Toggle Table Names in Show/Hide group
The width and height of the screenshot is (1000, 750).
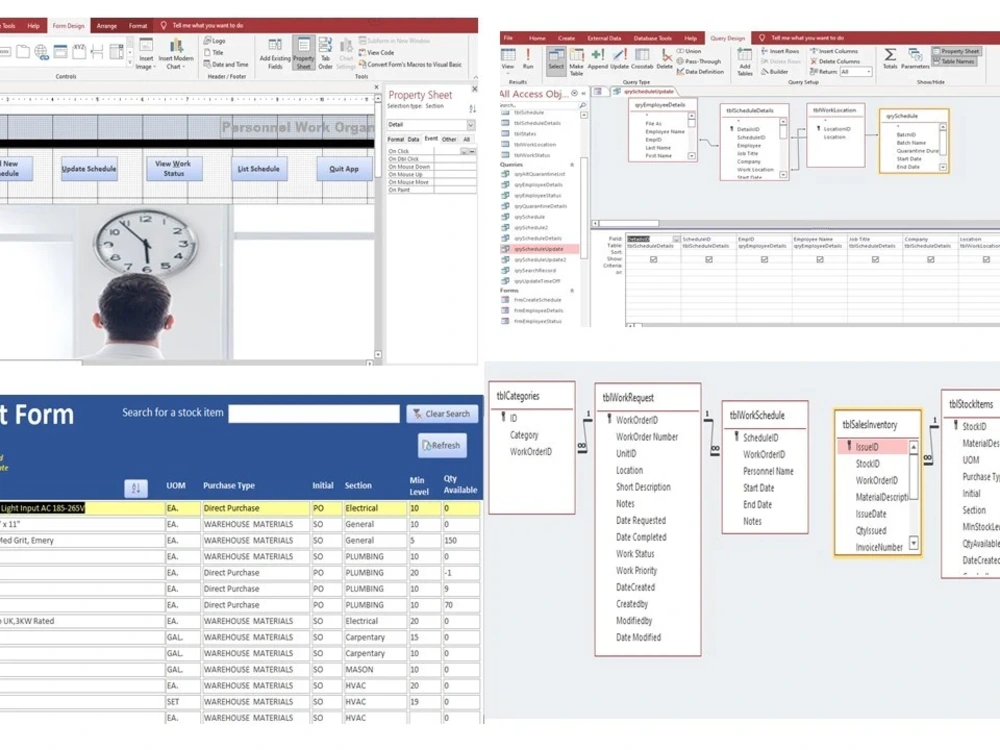click(954, 62)
